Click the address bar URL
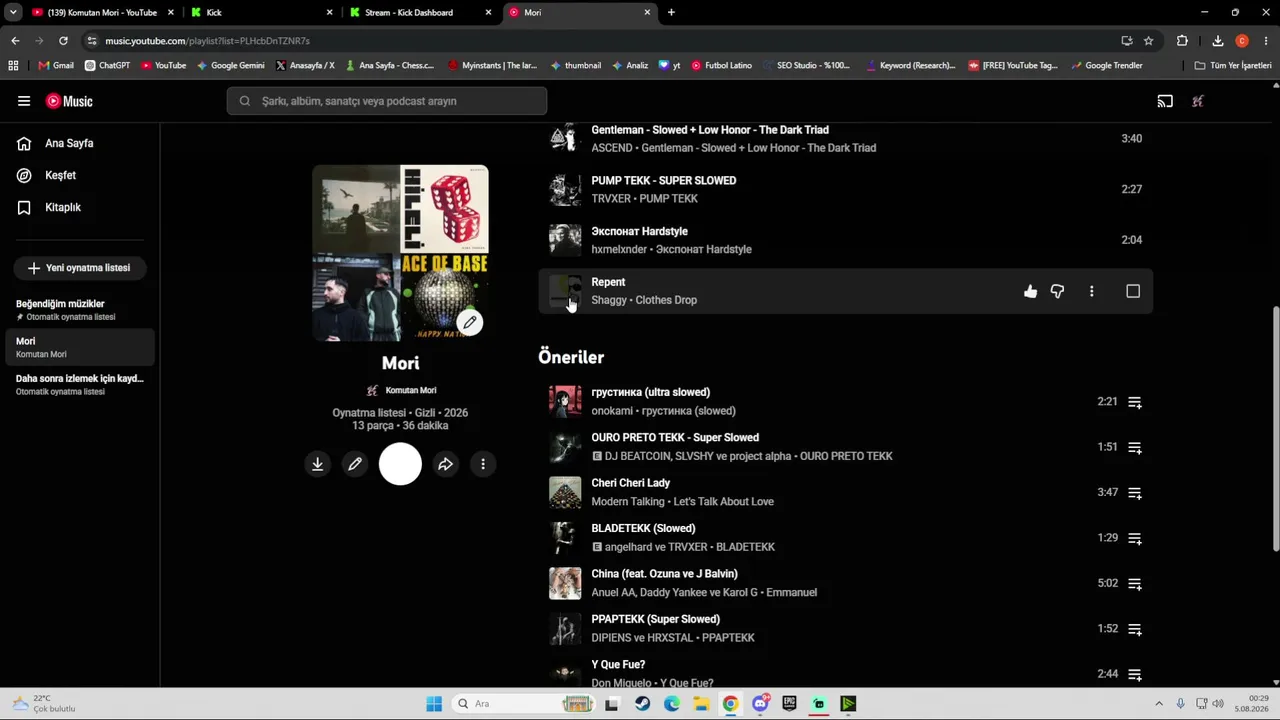1280x720 pixels. click(207, 41)
